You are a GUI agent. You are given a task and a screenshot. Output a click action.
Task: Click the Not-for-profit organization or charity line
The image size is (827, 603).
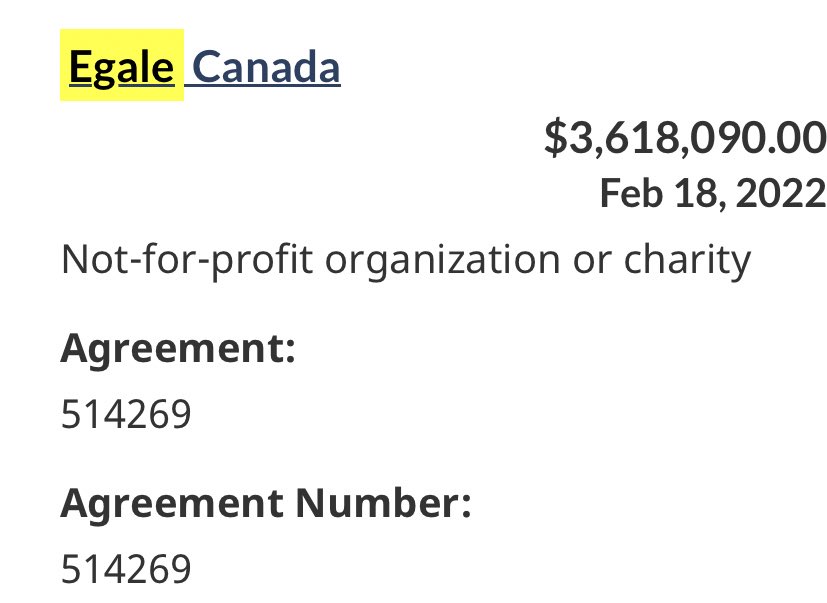coord(405,260)
